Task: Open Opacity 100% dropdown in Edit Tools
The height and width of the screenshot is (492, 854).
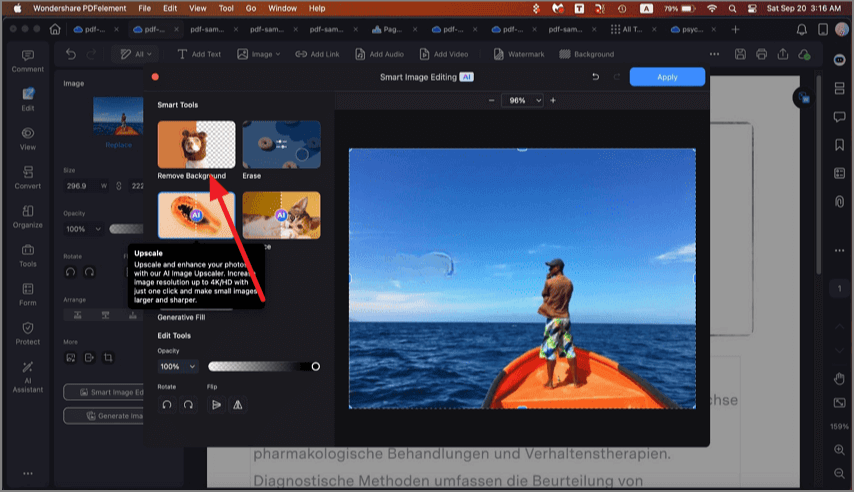Action: (x=178, y=367)
